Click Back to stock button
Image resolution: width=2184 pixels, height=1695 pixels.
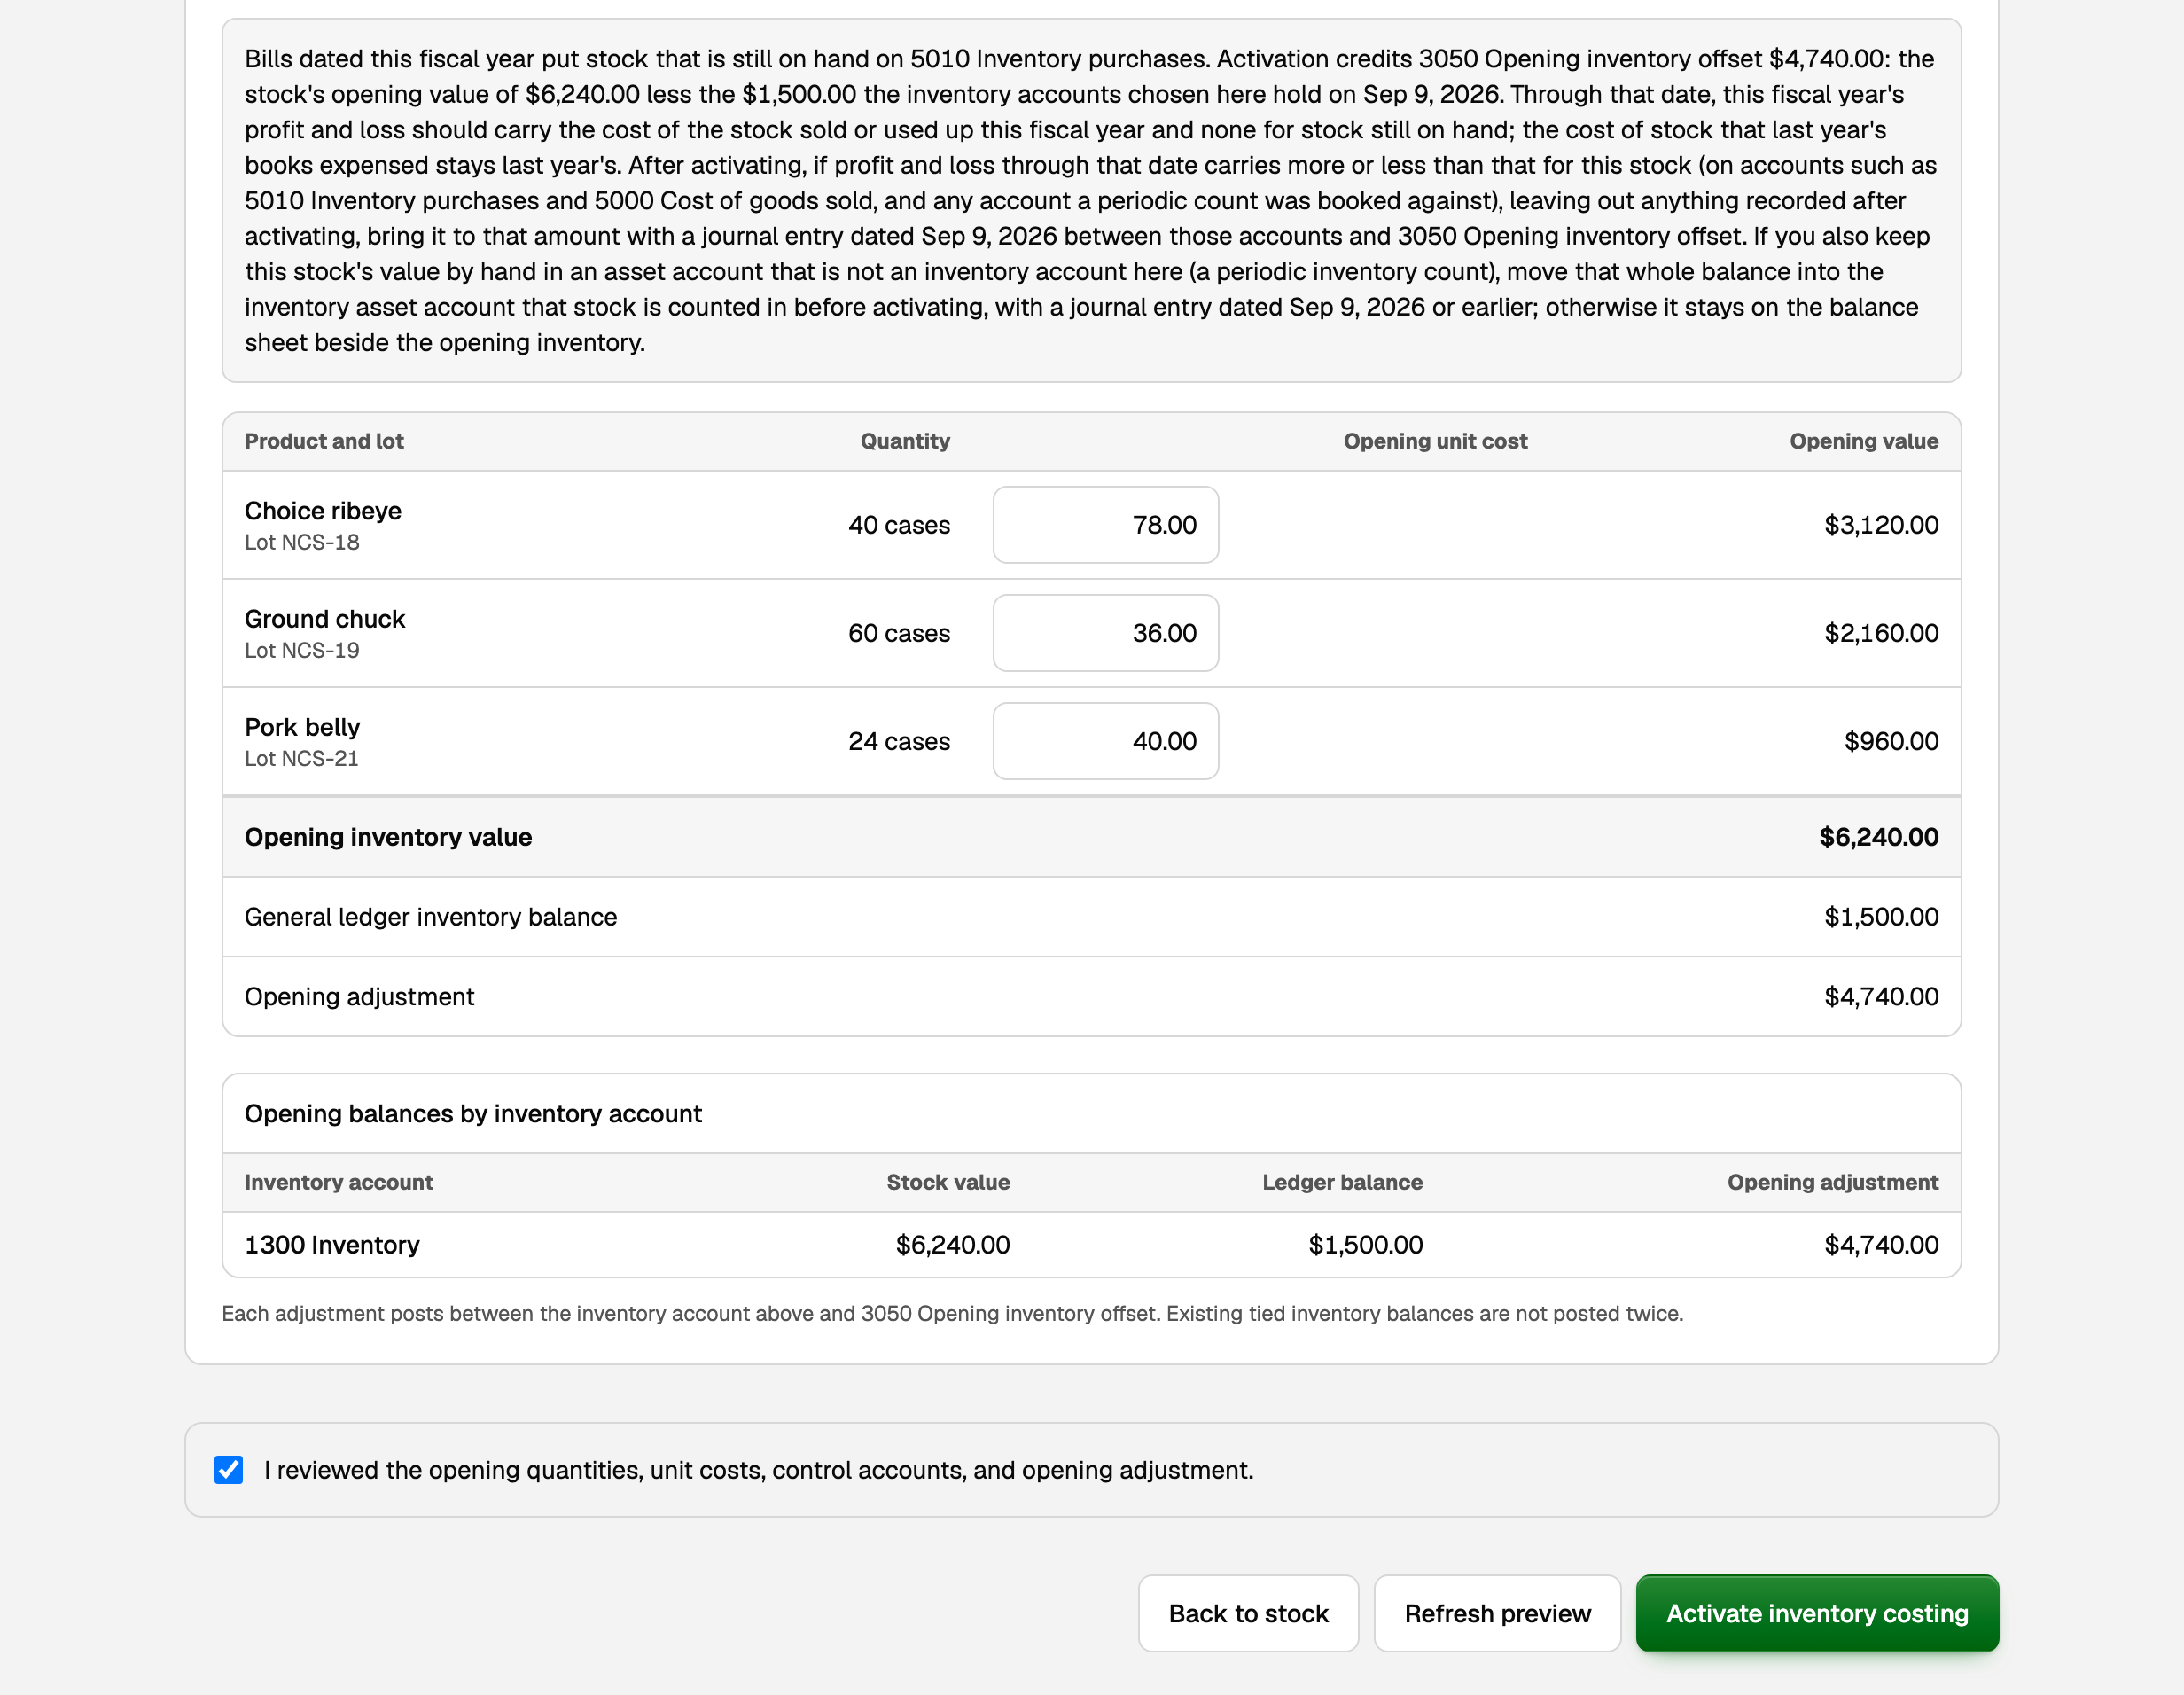point(1248,1614)
